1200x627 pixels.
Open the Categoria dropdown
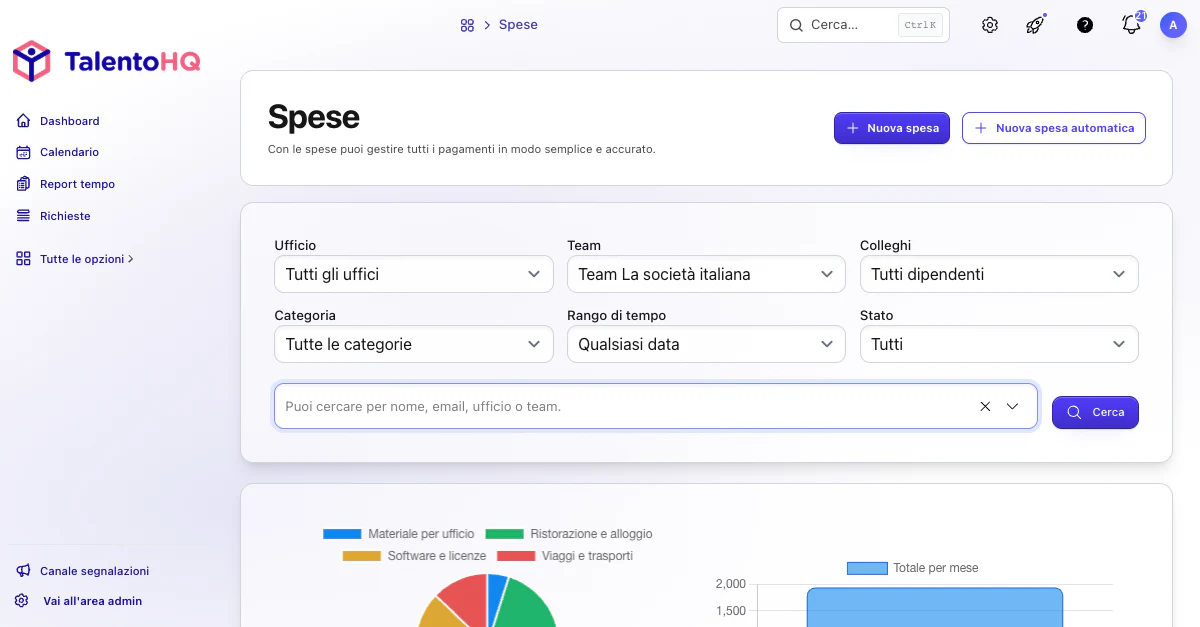tap(414, 344)
